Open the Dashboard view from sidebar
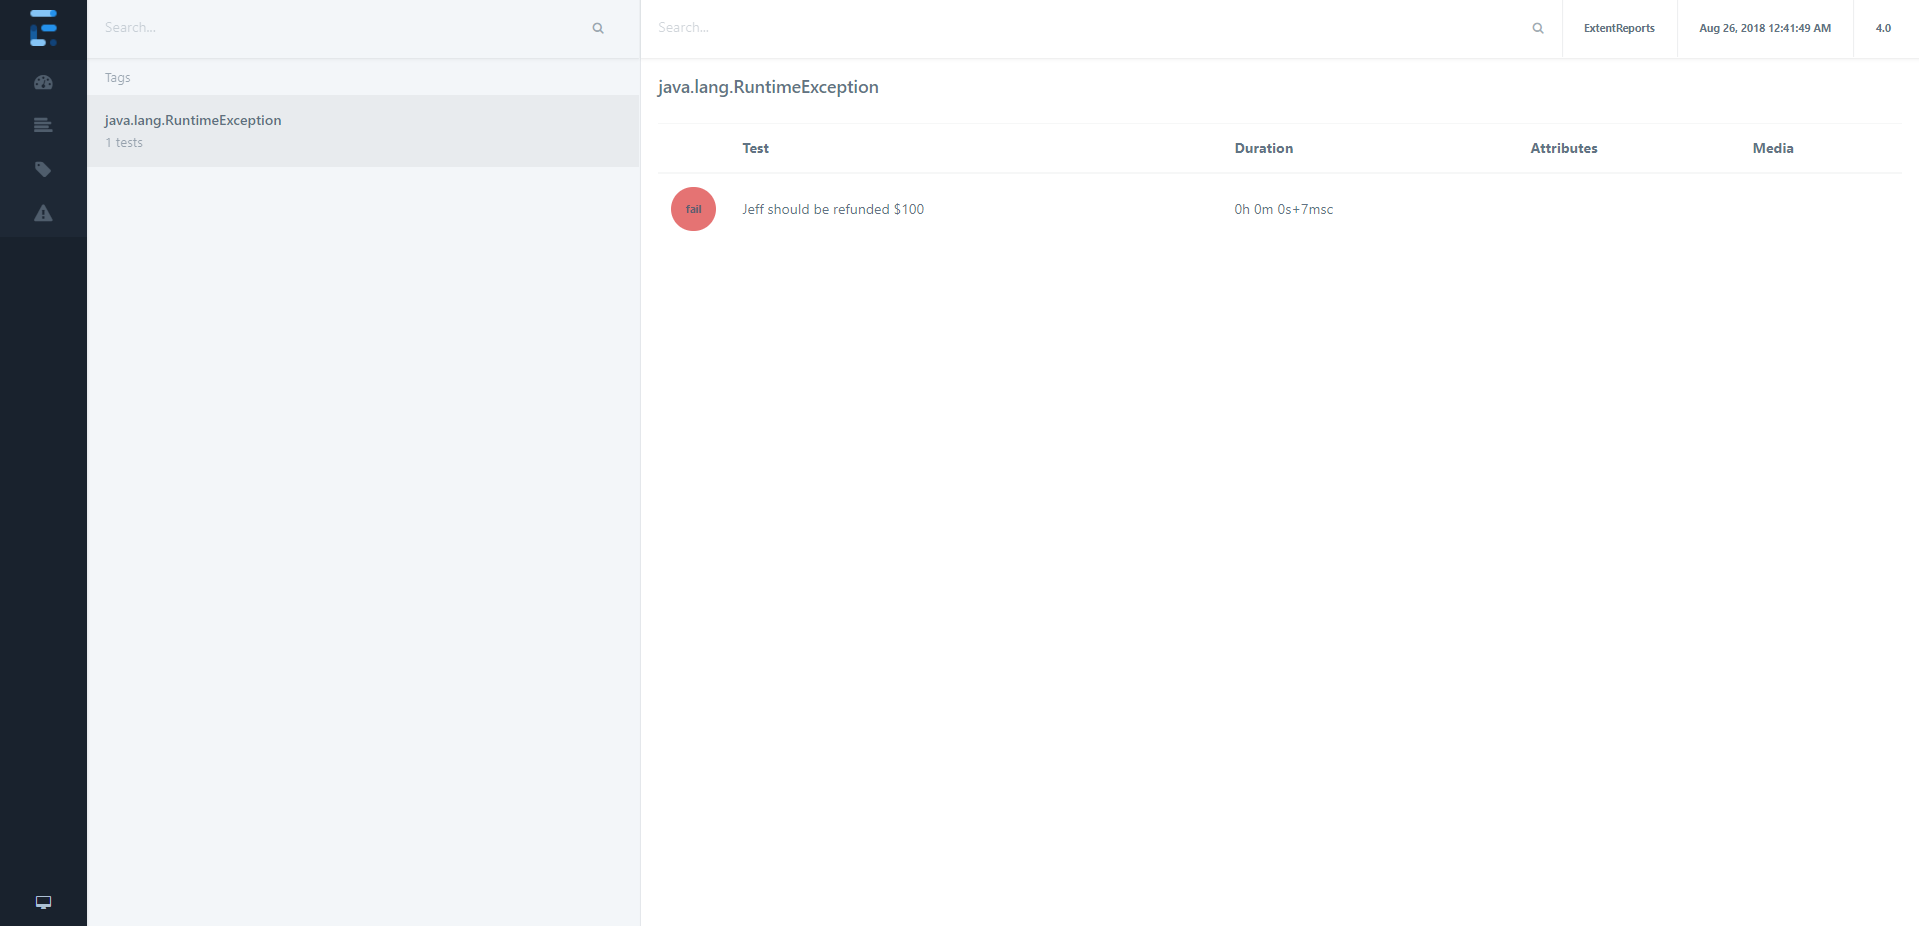Screen dimensions: 1919x926 tap(43, 83)
